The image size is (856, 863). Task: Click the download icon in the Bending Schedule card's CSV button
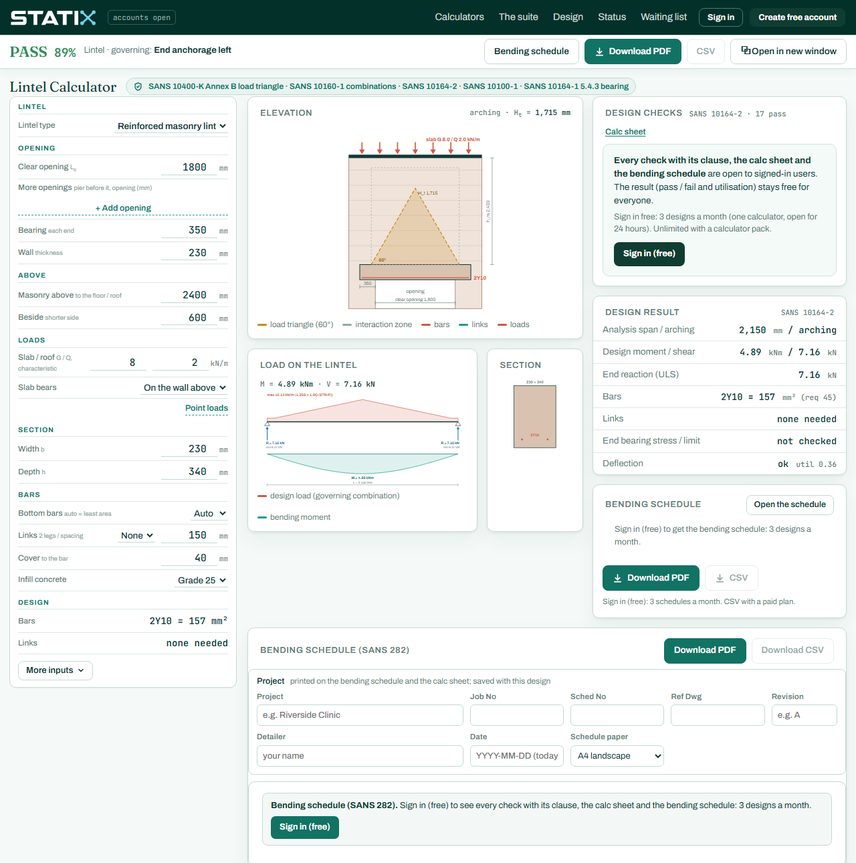[x=719, y=578]
